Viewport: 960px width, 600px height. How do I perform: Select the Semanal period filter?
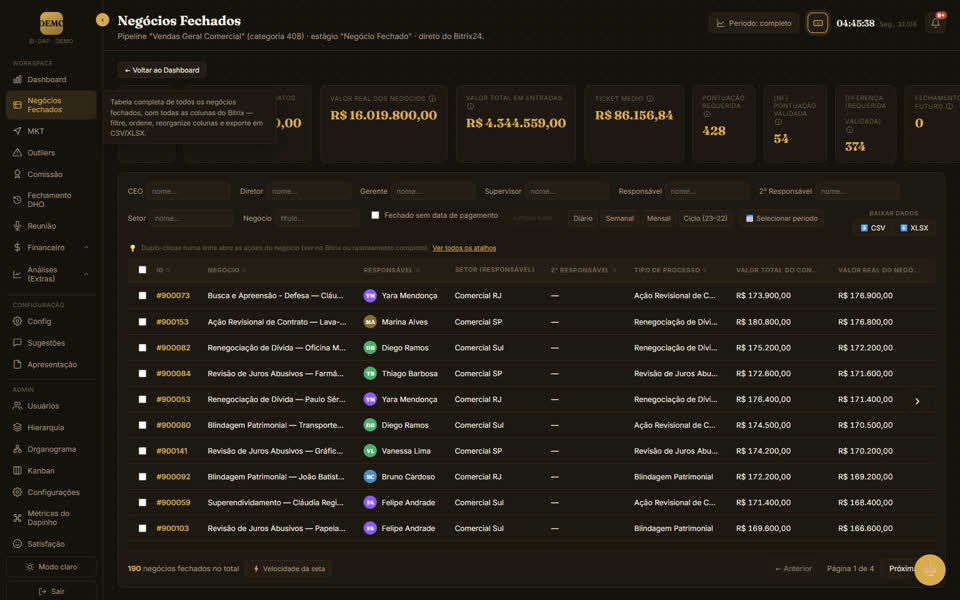point(620,219)
